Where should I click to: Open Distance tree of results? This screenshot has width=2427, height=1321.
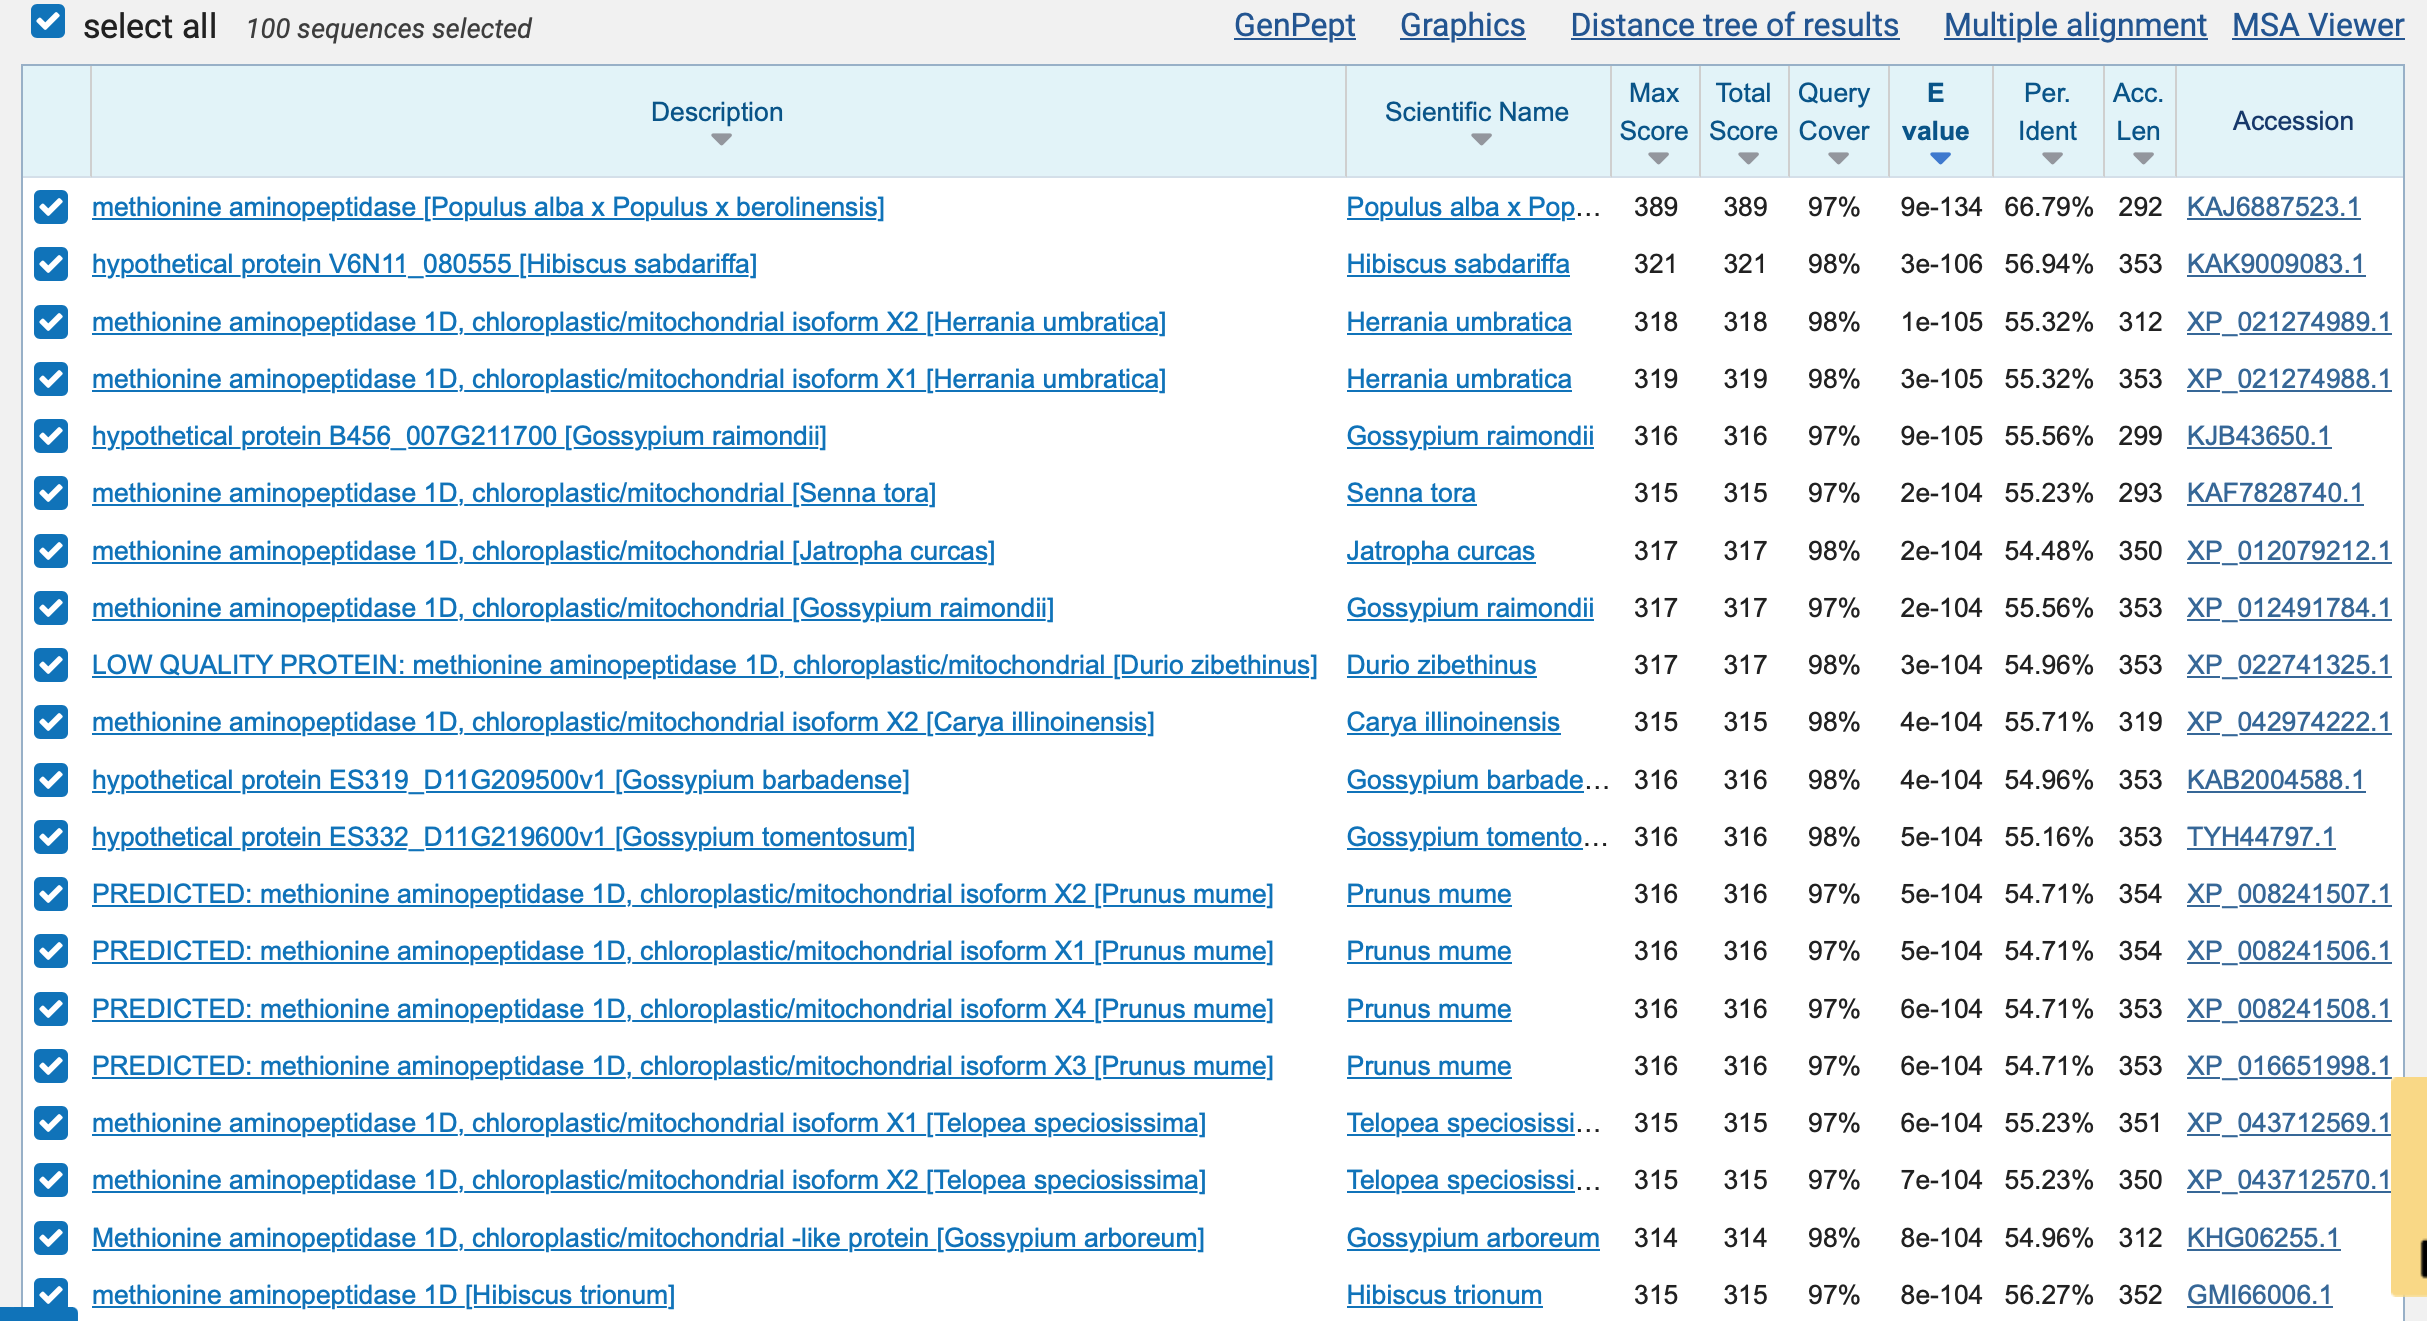click(x=1734, y=25)
